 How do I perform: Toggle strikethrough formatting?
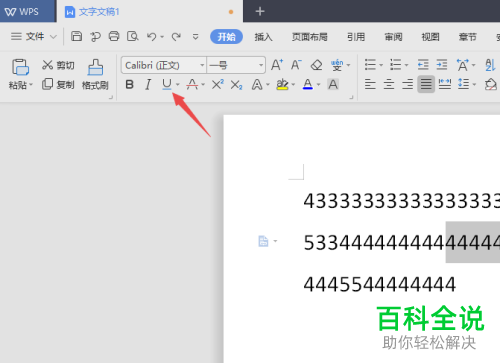click(192, 85)
